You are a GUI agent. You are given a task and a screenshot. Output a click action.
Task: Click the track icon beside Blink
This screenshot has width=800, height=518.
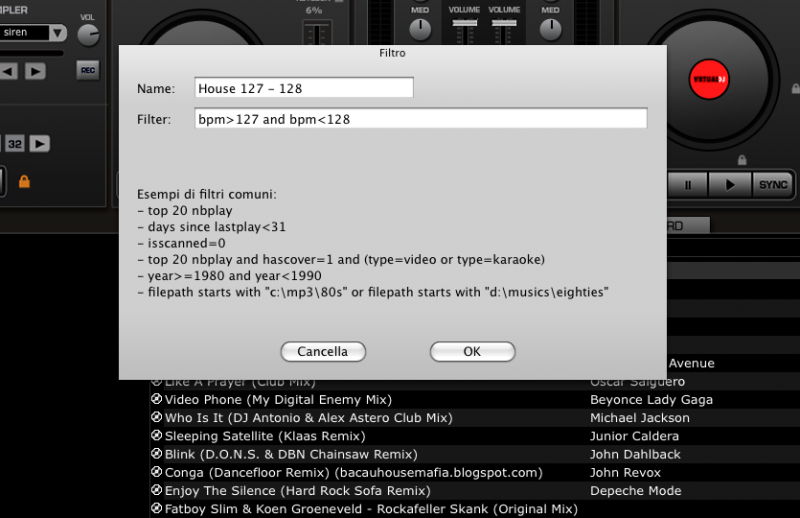(157, 454)
